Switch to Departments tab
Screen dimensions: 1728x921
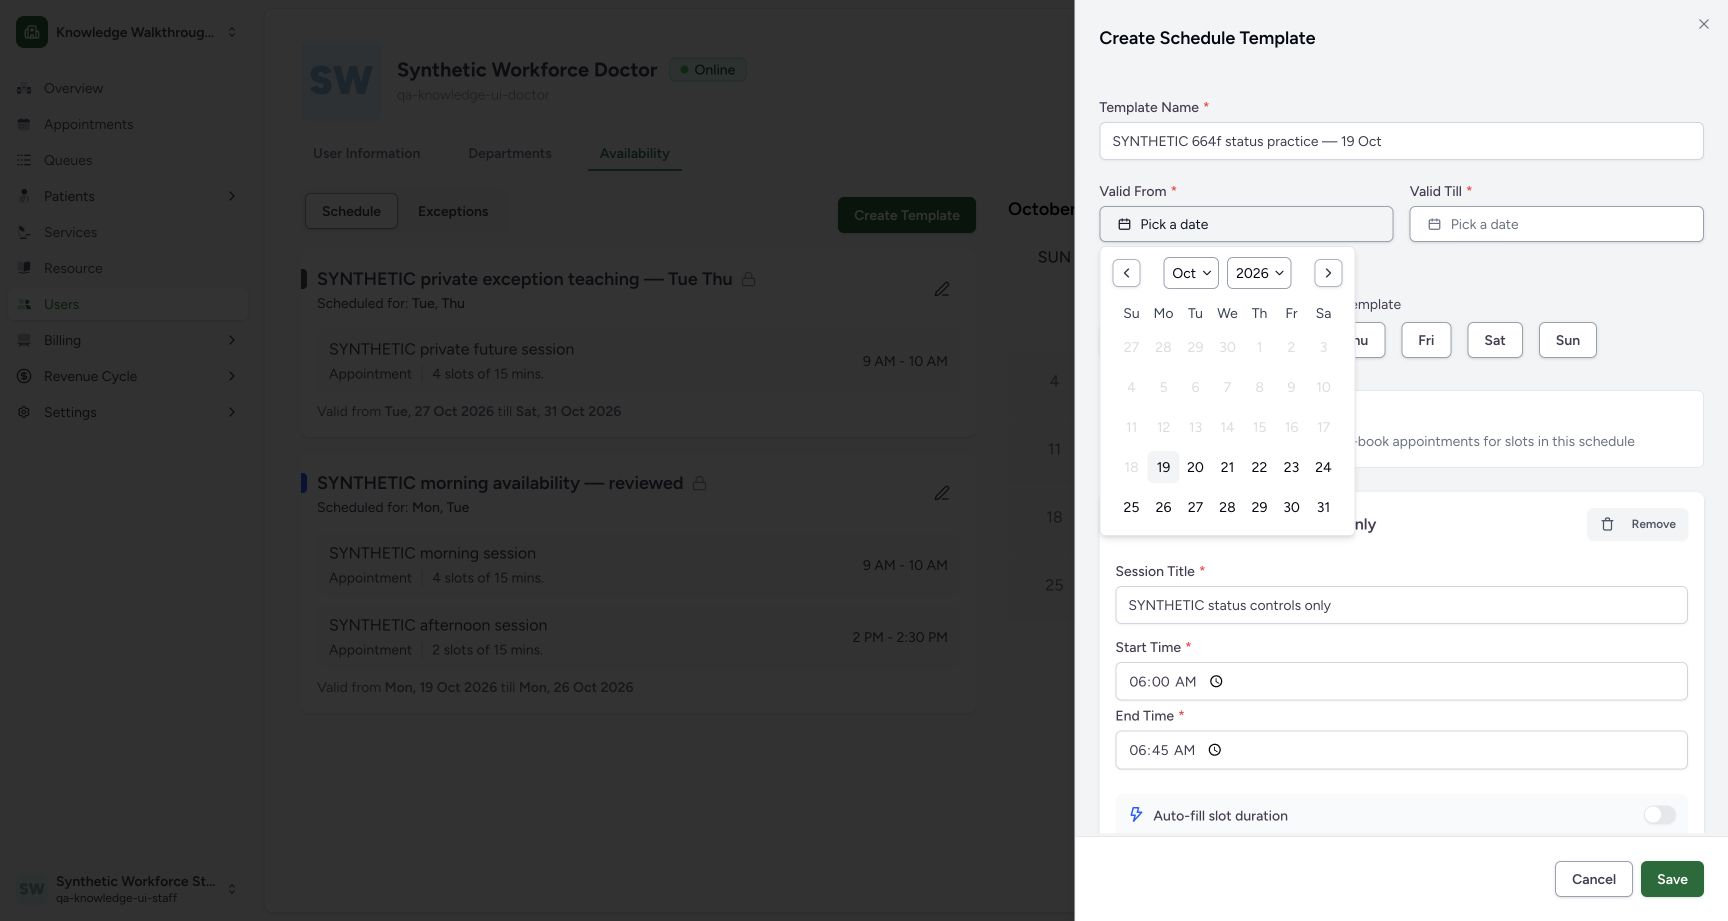coord(510,153)
